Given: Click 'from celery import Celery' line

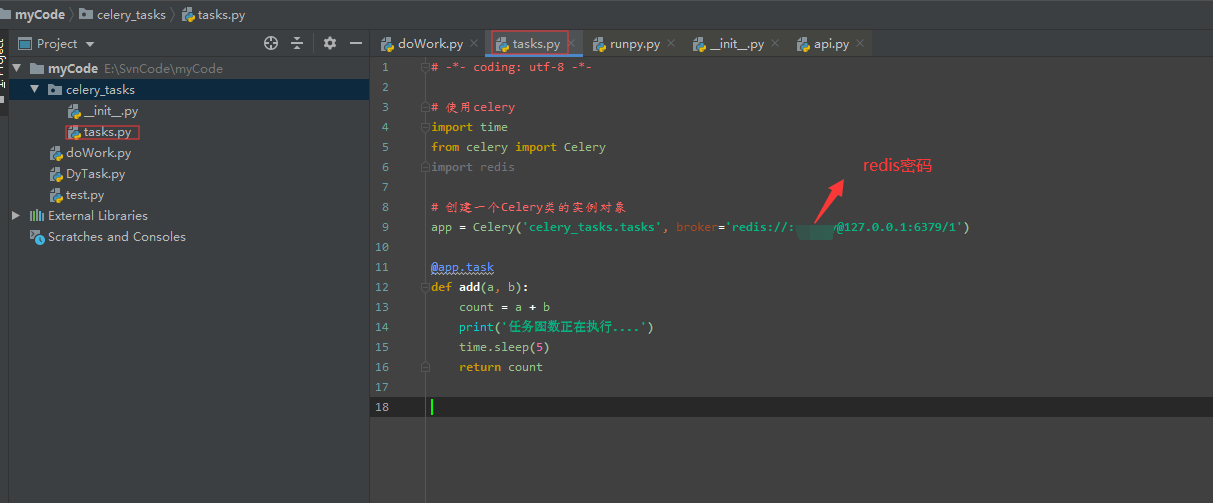Looking at the screenshot, I should (518, 147).
